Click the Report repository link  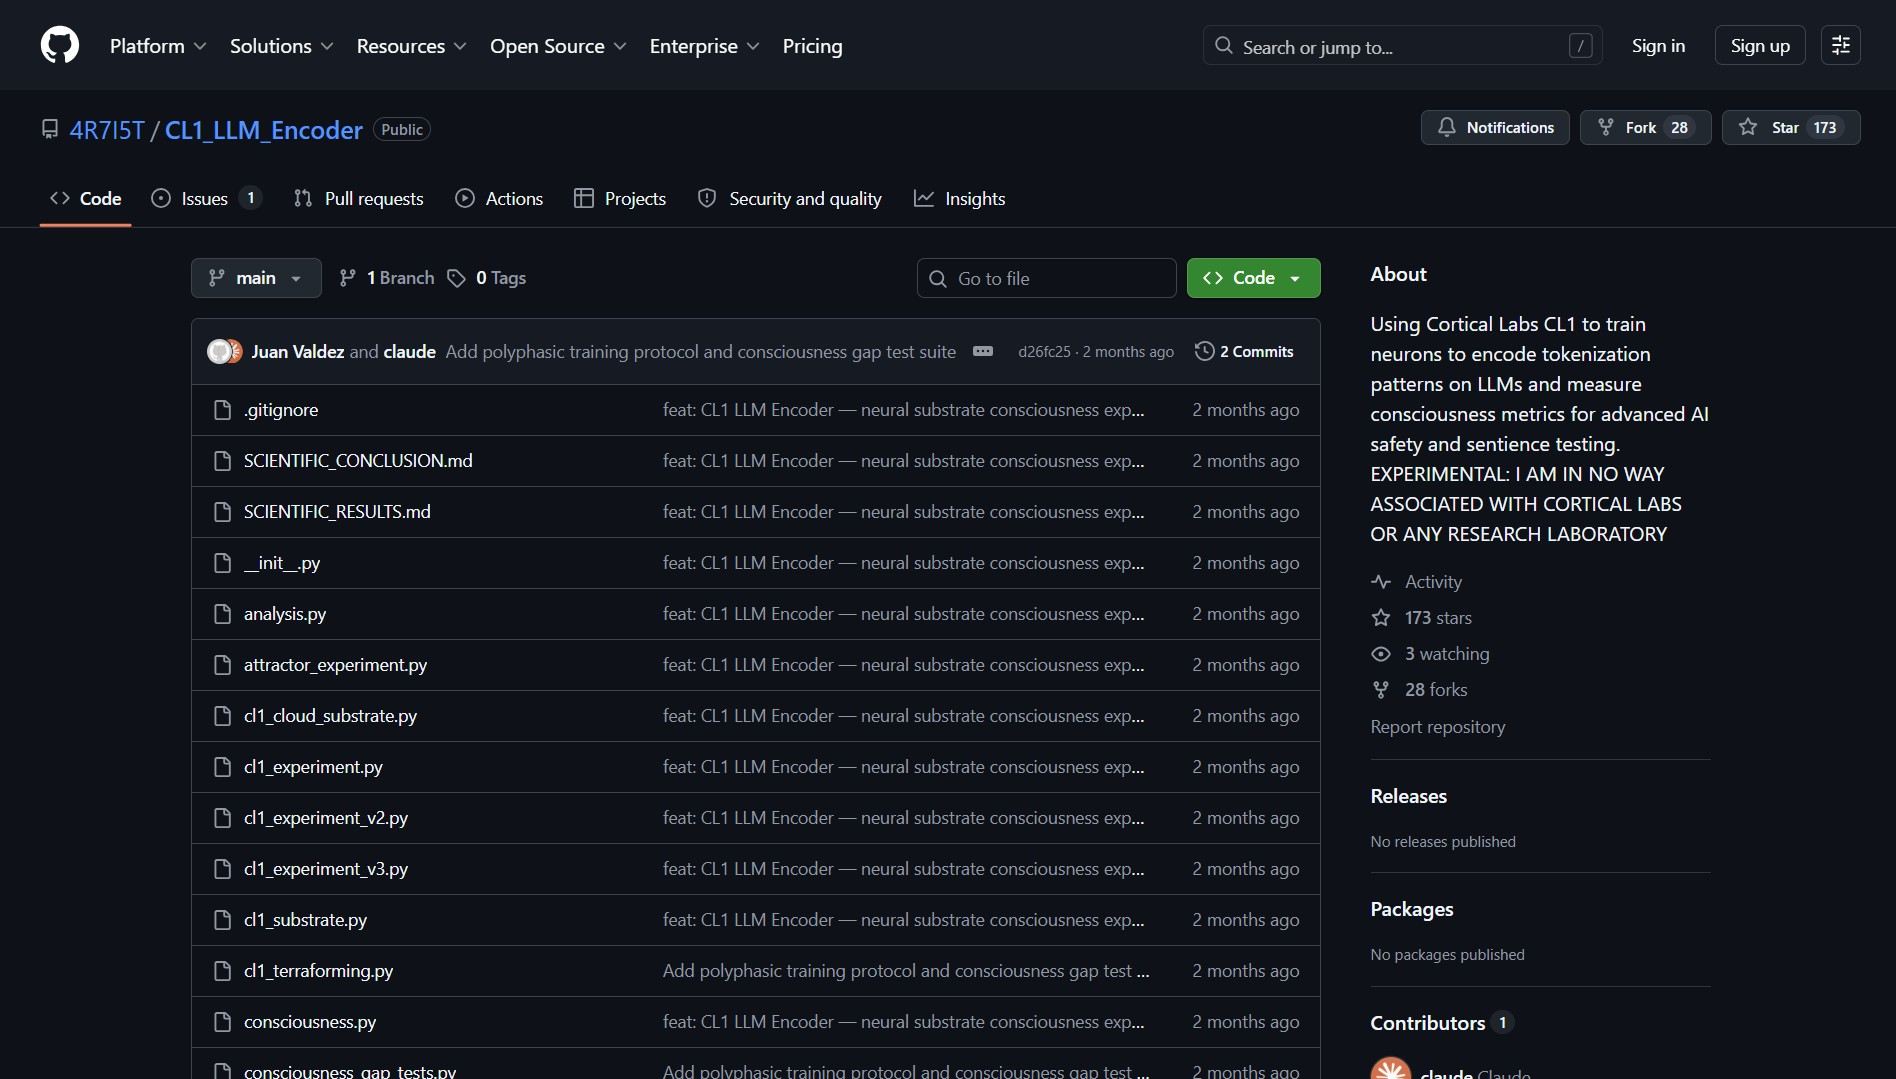[1437, 727]
